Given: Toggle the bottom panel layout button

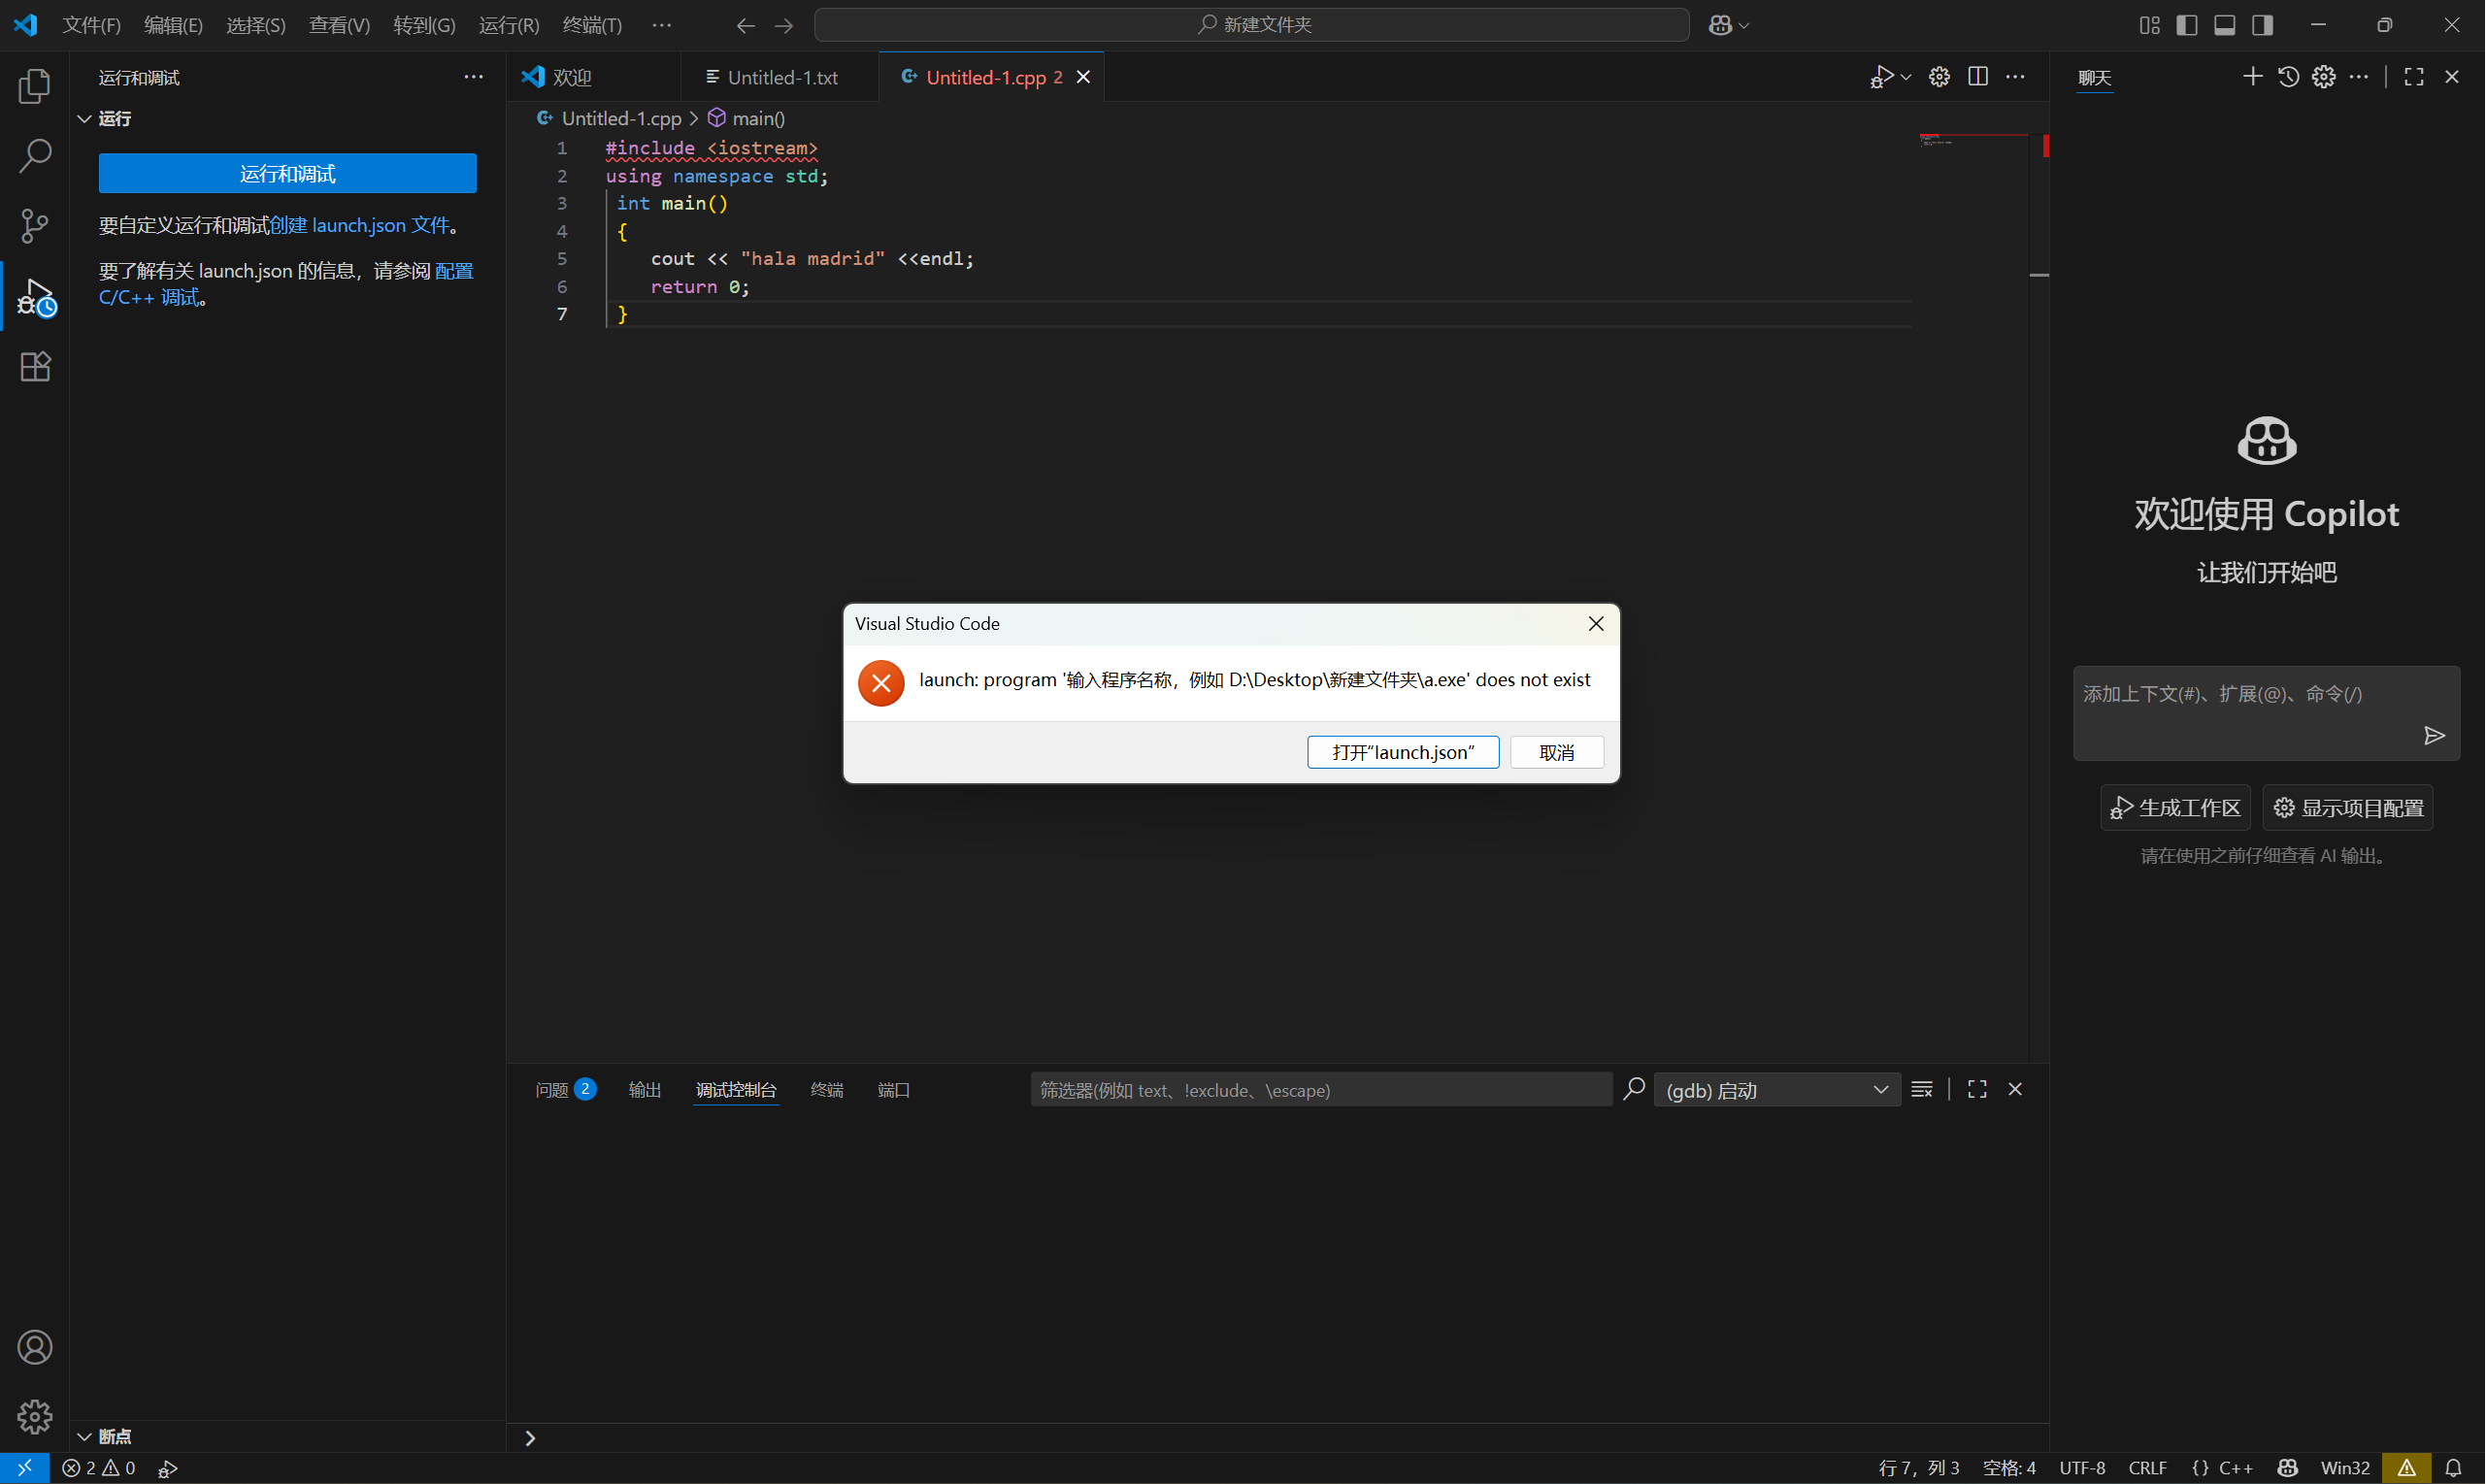Looking at the screenshot, I should (2224, 25).
